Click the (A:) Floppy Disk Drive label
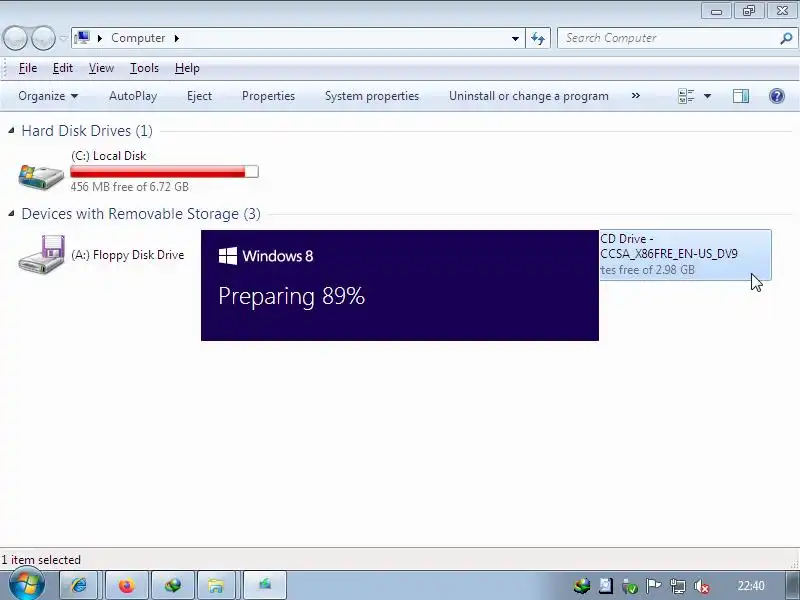This screenshot has height=600, width=800. tap(128, 255)
